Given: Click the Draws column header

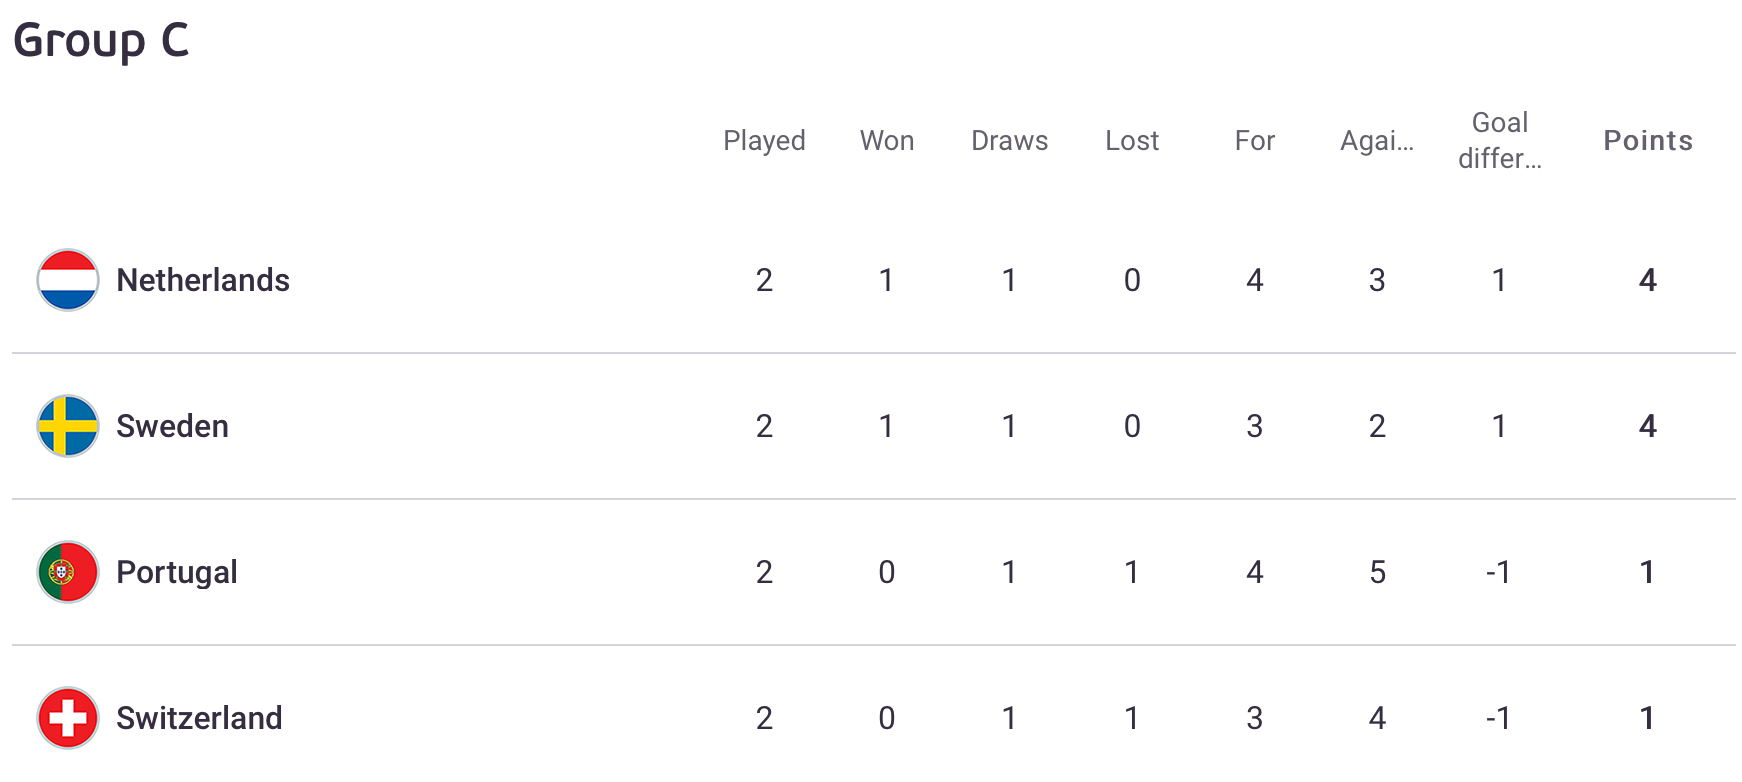Looking at the screenshot, I should (1010, 140).
